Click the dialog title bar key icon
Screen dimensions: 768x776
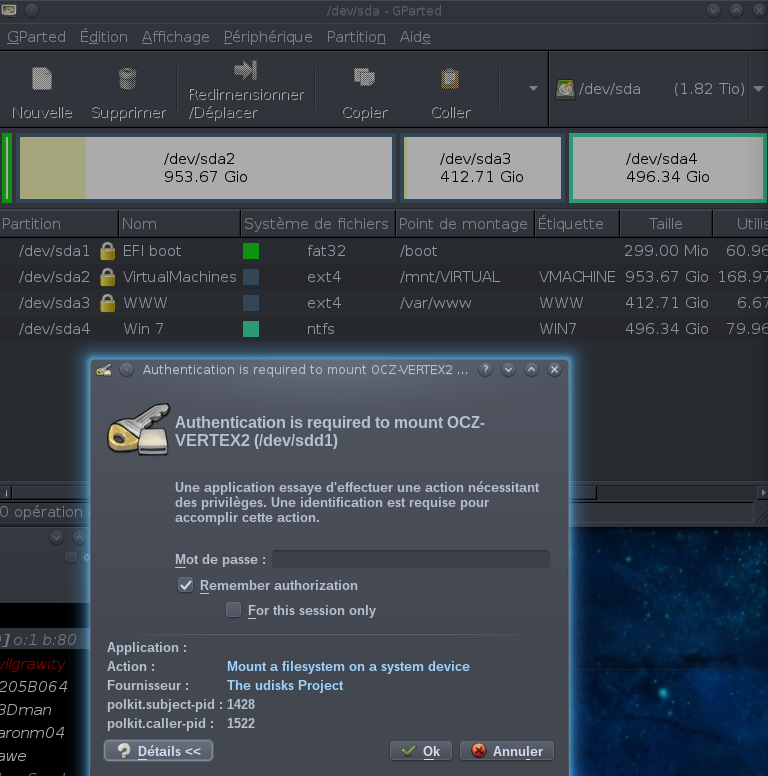click(104, 370)
